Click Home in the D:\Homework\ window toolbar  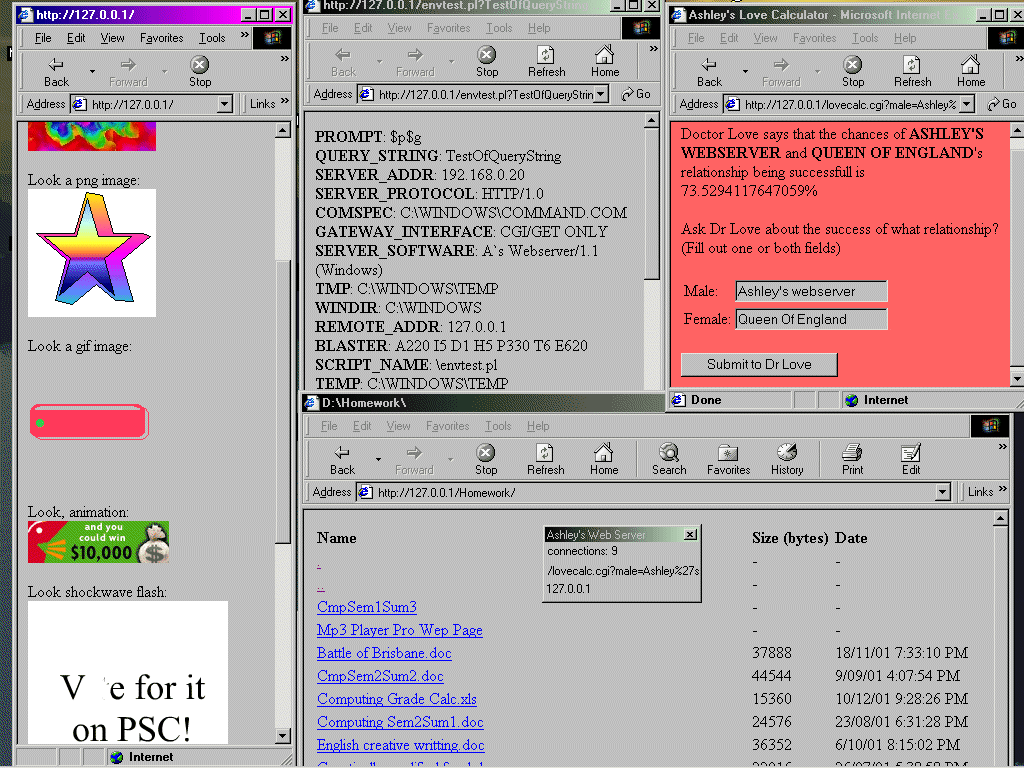point(604,460)
